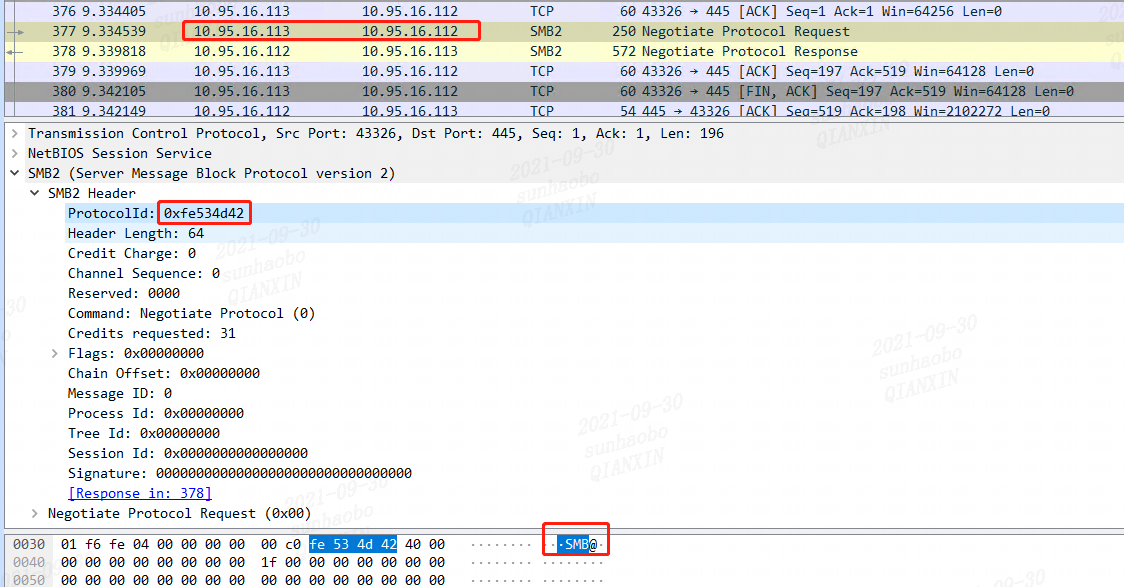
Task: Expand the Transmission Control Protocol section
Action: (14, 132)
